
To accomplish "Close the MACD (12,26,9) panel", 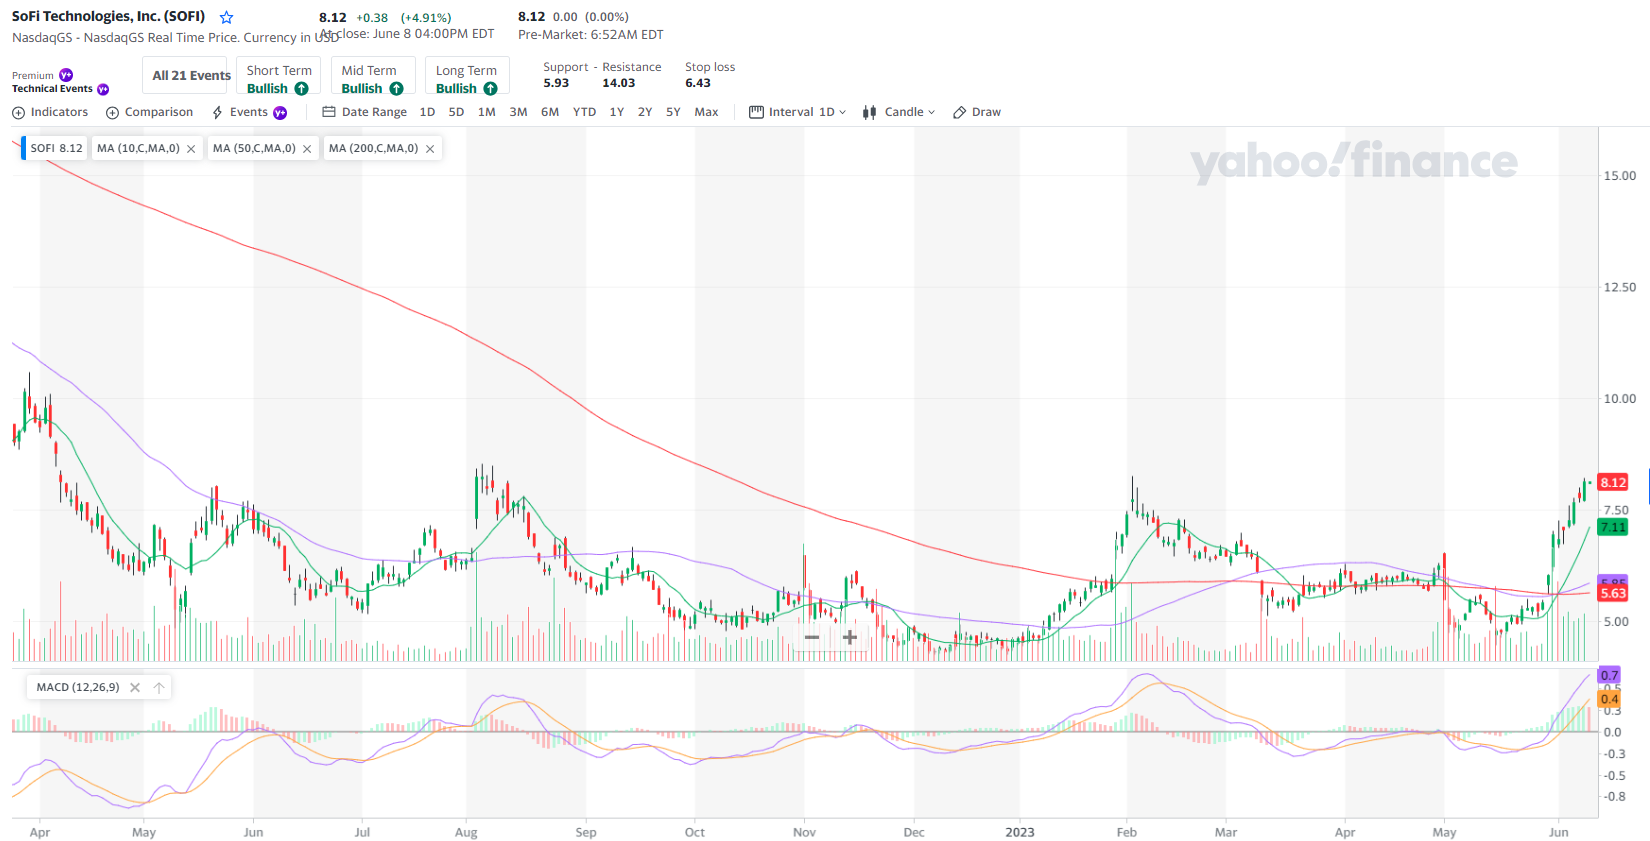I will click(x=135, y=688).
